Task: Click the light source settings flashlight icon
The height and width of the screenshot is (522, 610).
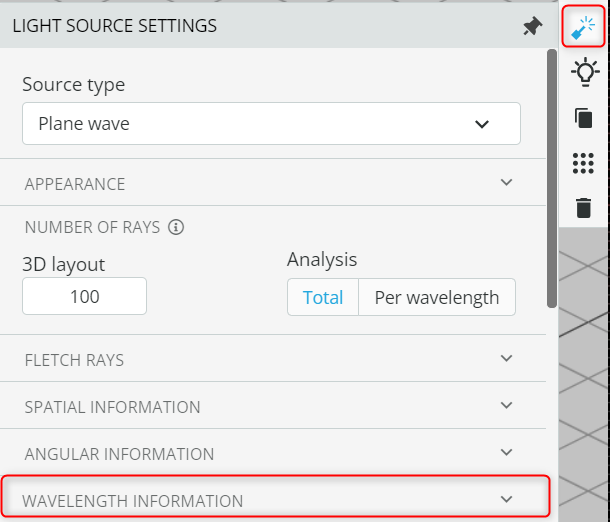Action: tap(583, 26)
